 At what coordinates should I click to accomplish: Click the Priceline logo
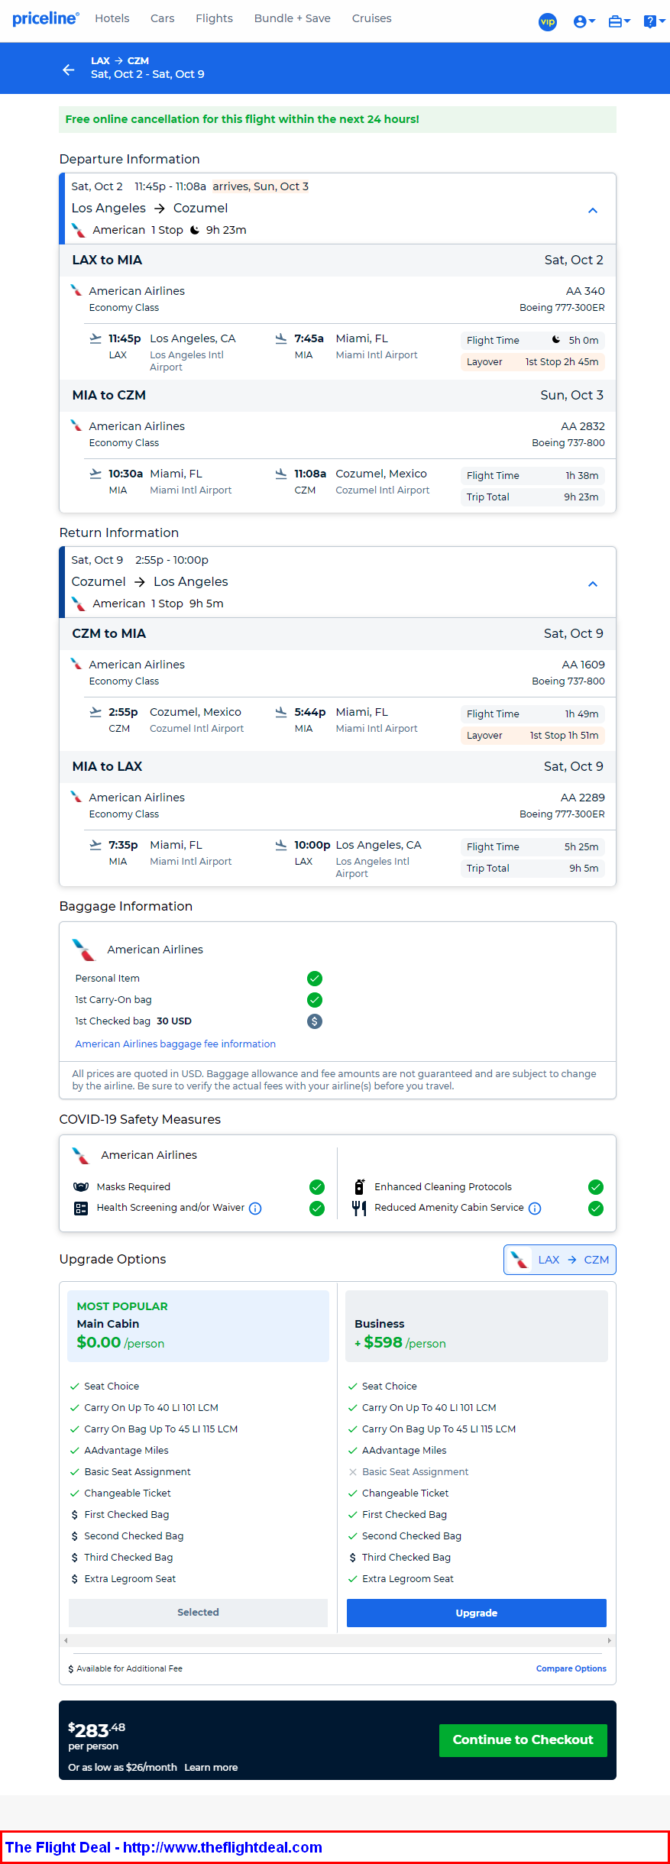pyautogui.click(x=45, y=18)
